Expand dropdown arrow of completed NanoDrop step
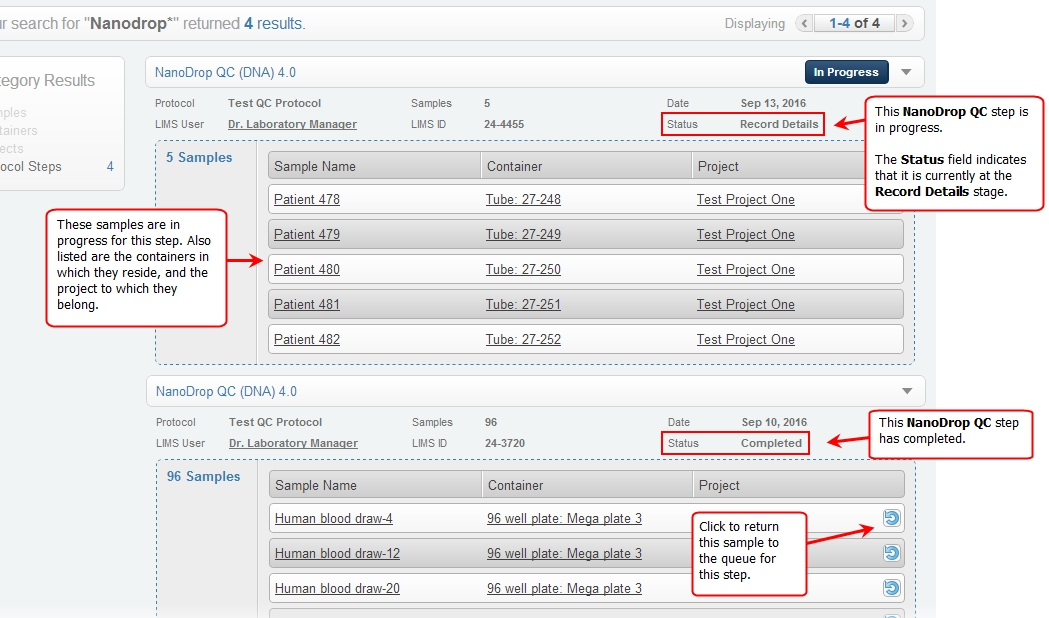The width and height of the screenshot is (1049, 618). [907, 391]
